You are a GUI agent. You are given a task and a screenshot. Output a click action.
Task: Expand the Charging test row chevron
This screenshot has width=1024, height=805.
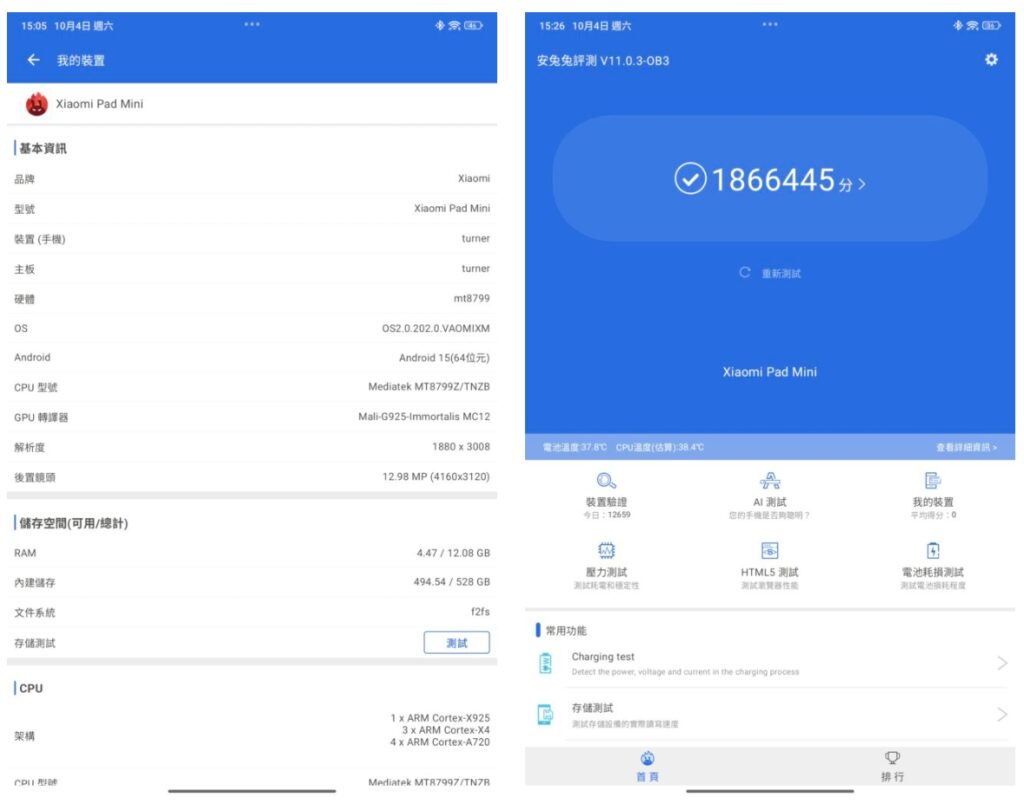1001,663
